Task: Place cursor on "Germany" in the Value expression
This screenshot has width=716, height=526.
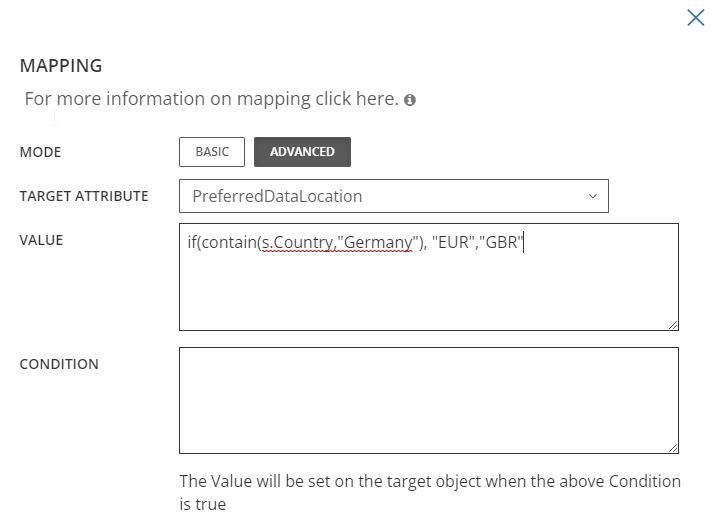Action: point(377,243)
